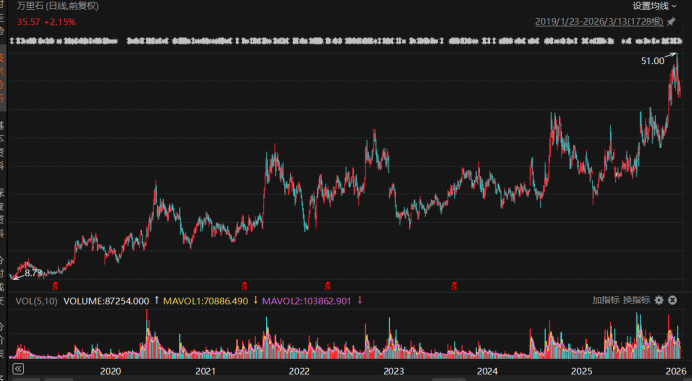Click the 2026 label on time axis

(x=676, y=371)
